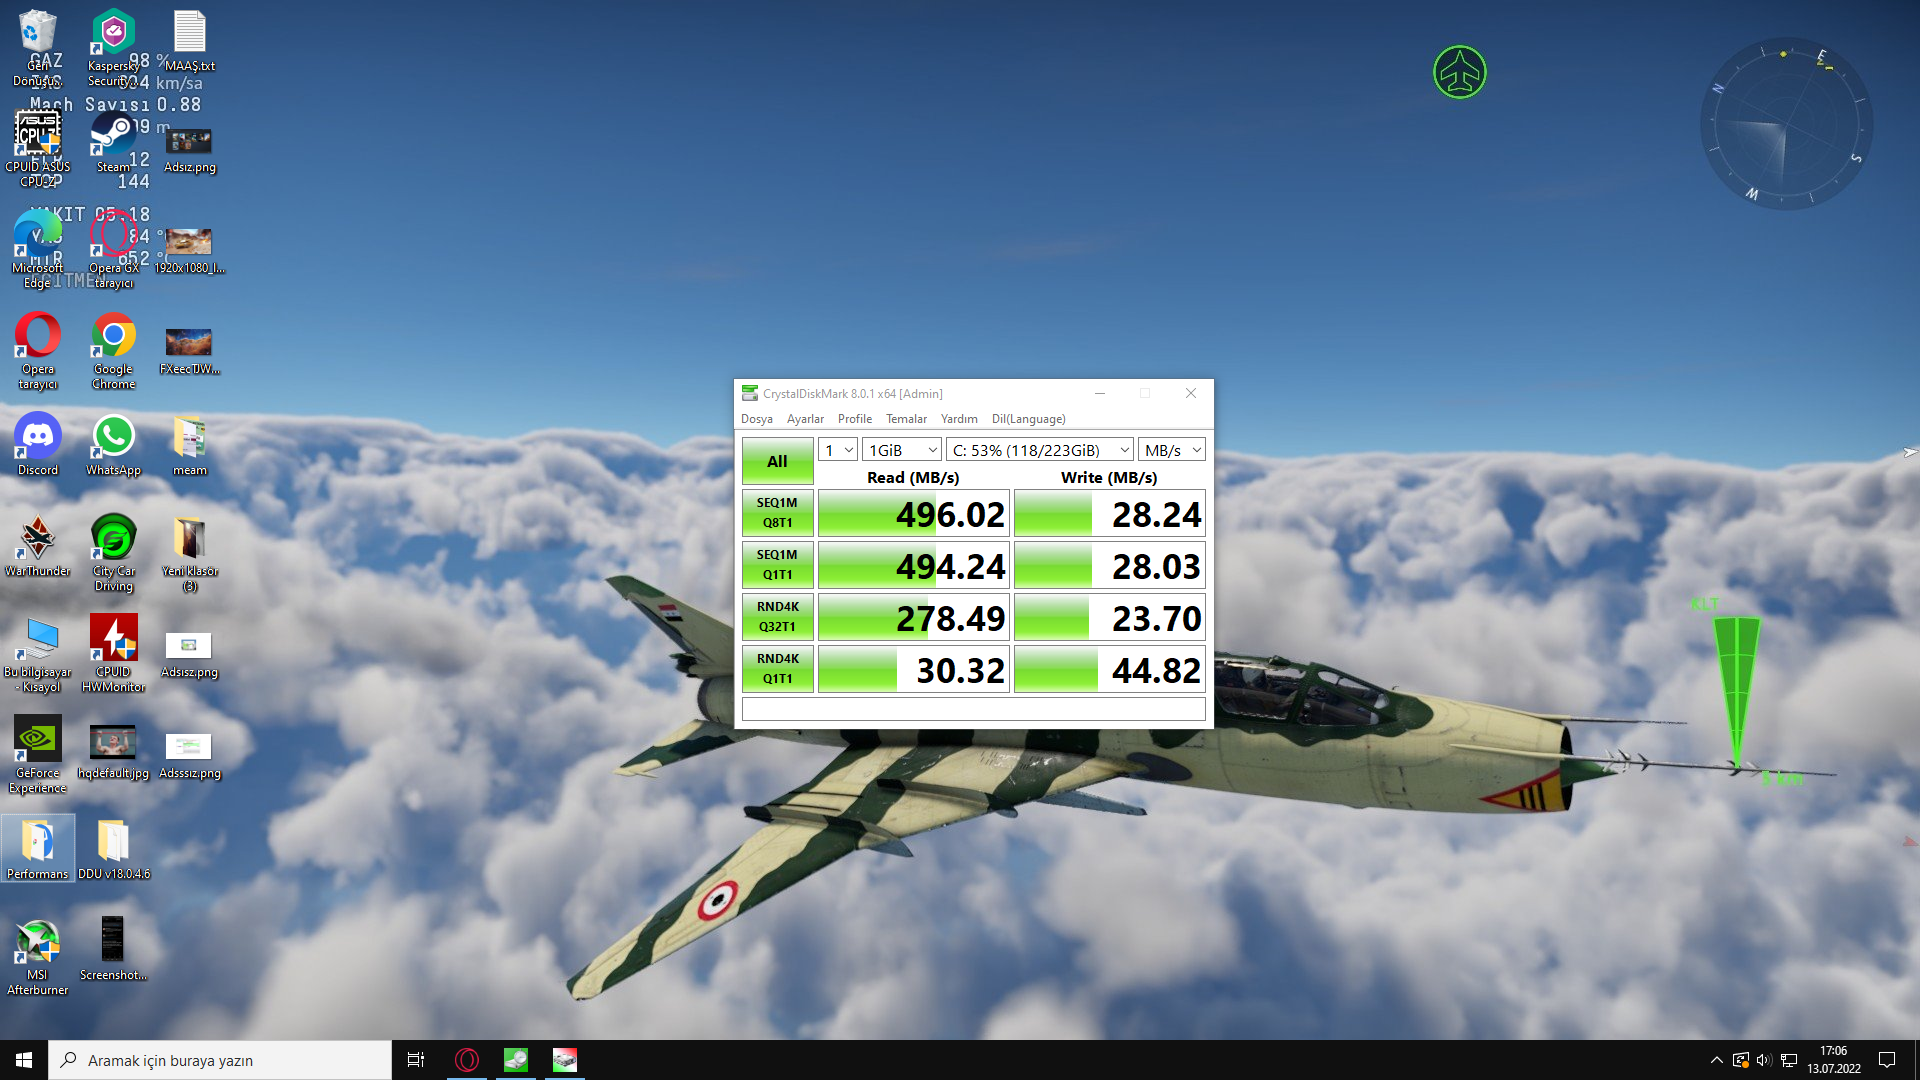Screen dimensions: 1920x1080
Task: Run the SEQ1M Q8T1 test button
Action: click(777, 513)
